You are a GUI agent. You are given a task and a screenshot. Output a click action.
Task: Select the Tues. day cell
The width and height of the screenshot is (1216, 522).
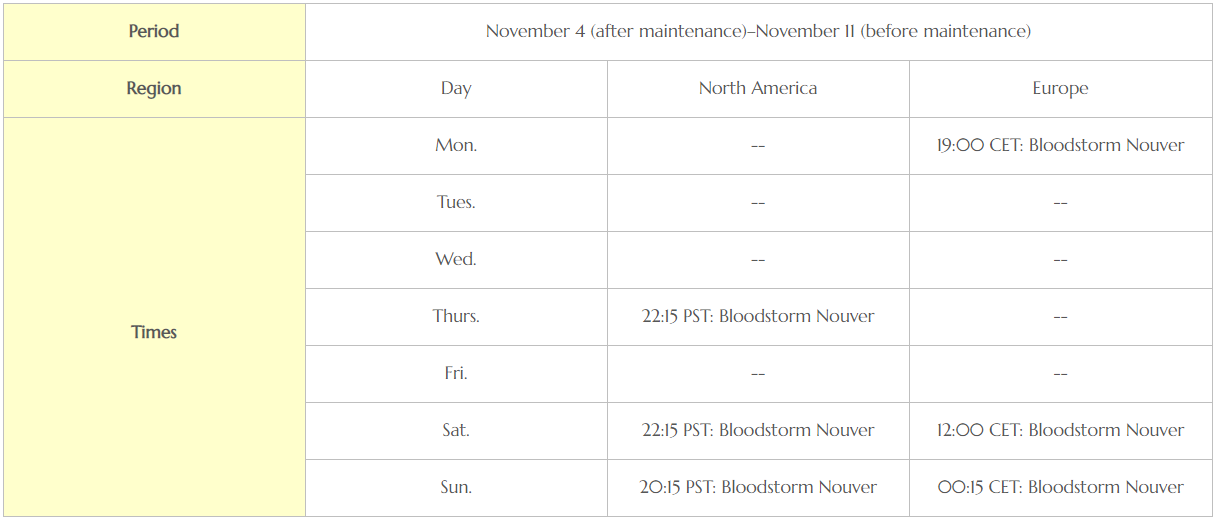tap(456, 203)
